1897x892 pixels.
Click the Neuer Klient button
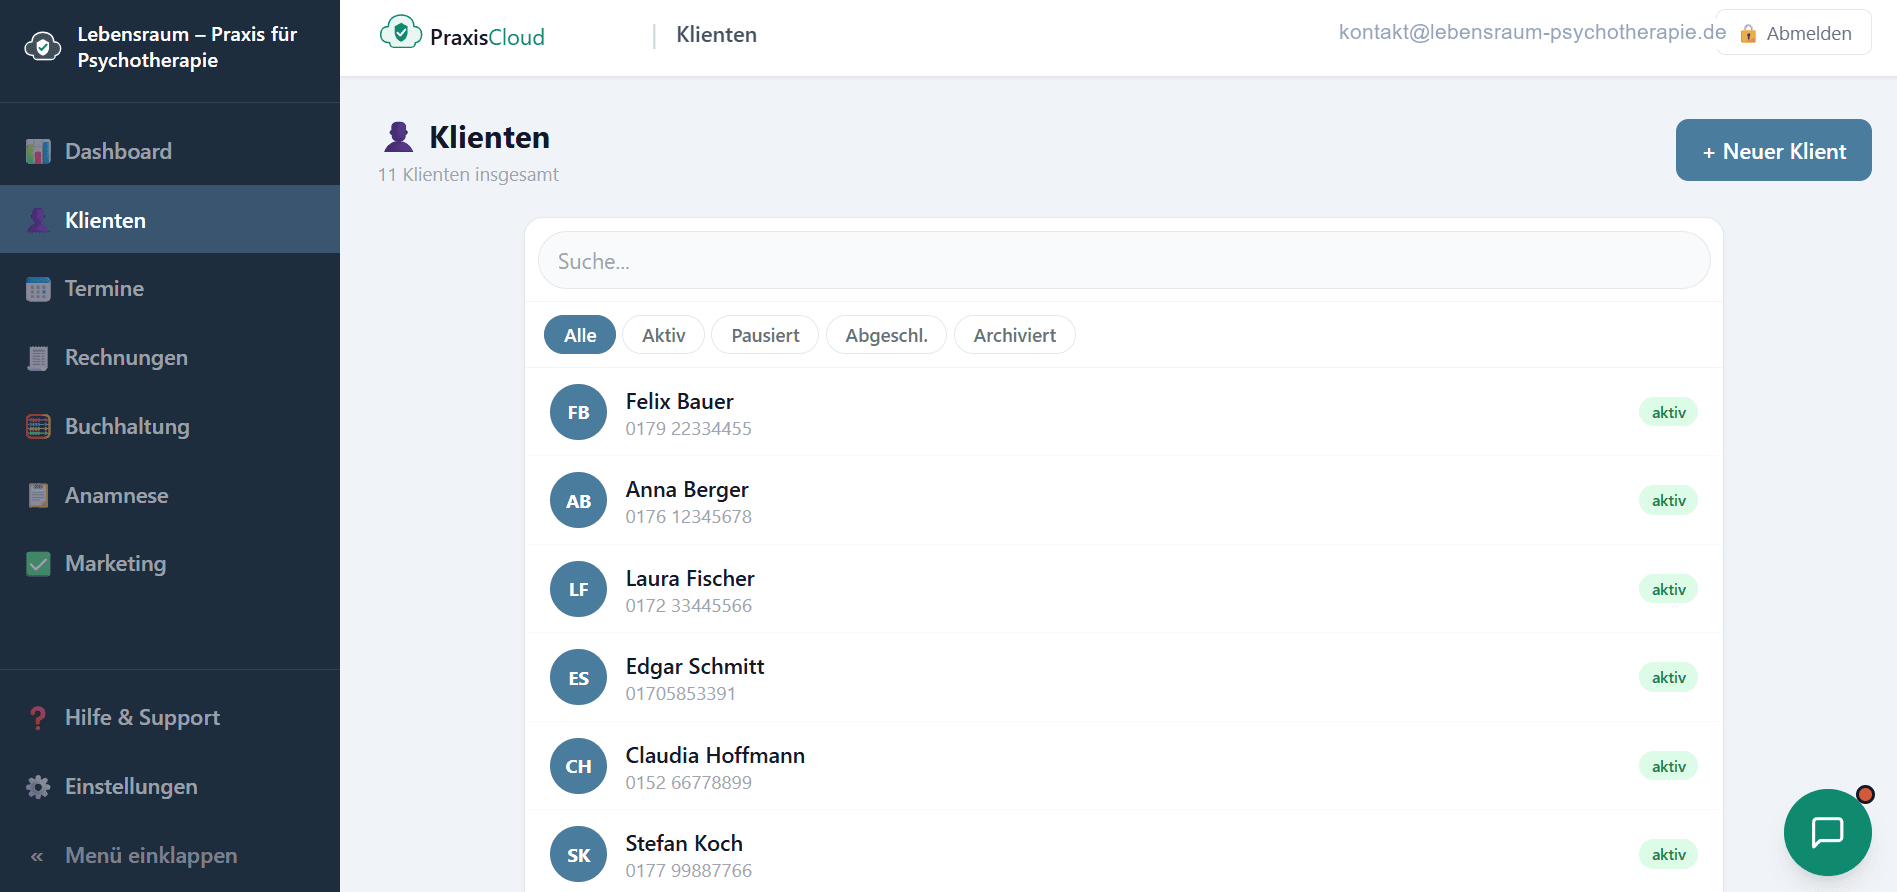click(1773, 150)
